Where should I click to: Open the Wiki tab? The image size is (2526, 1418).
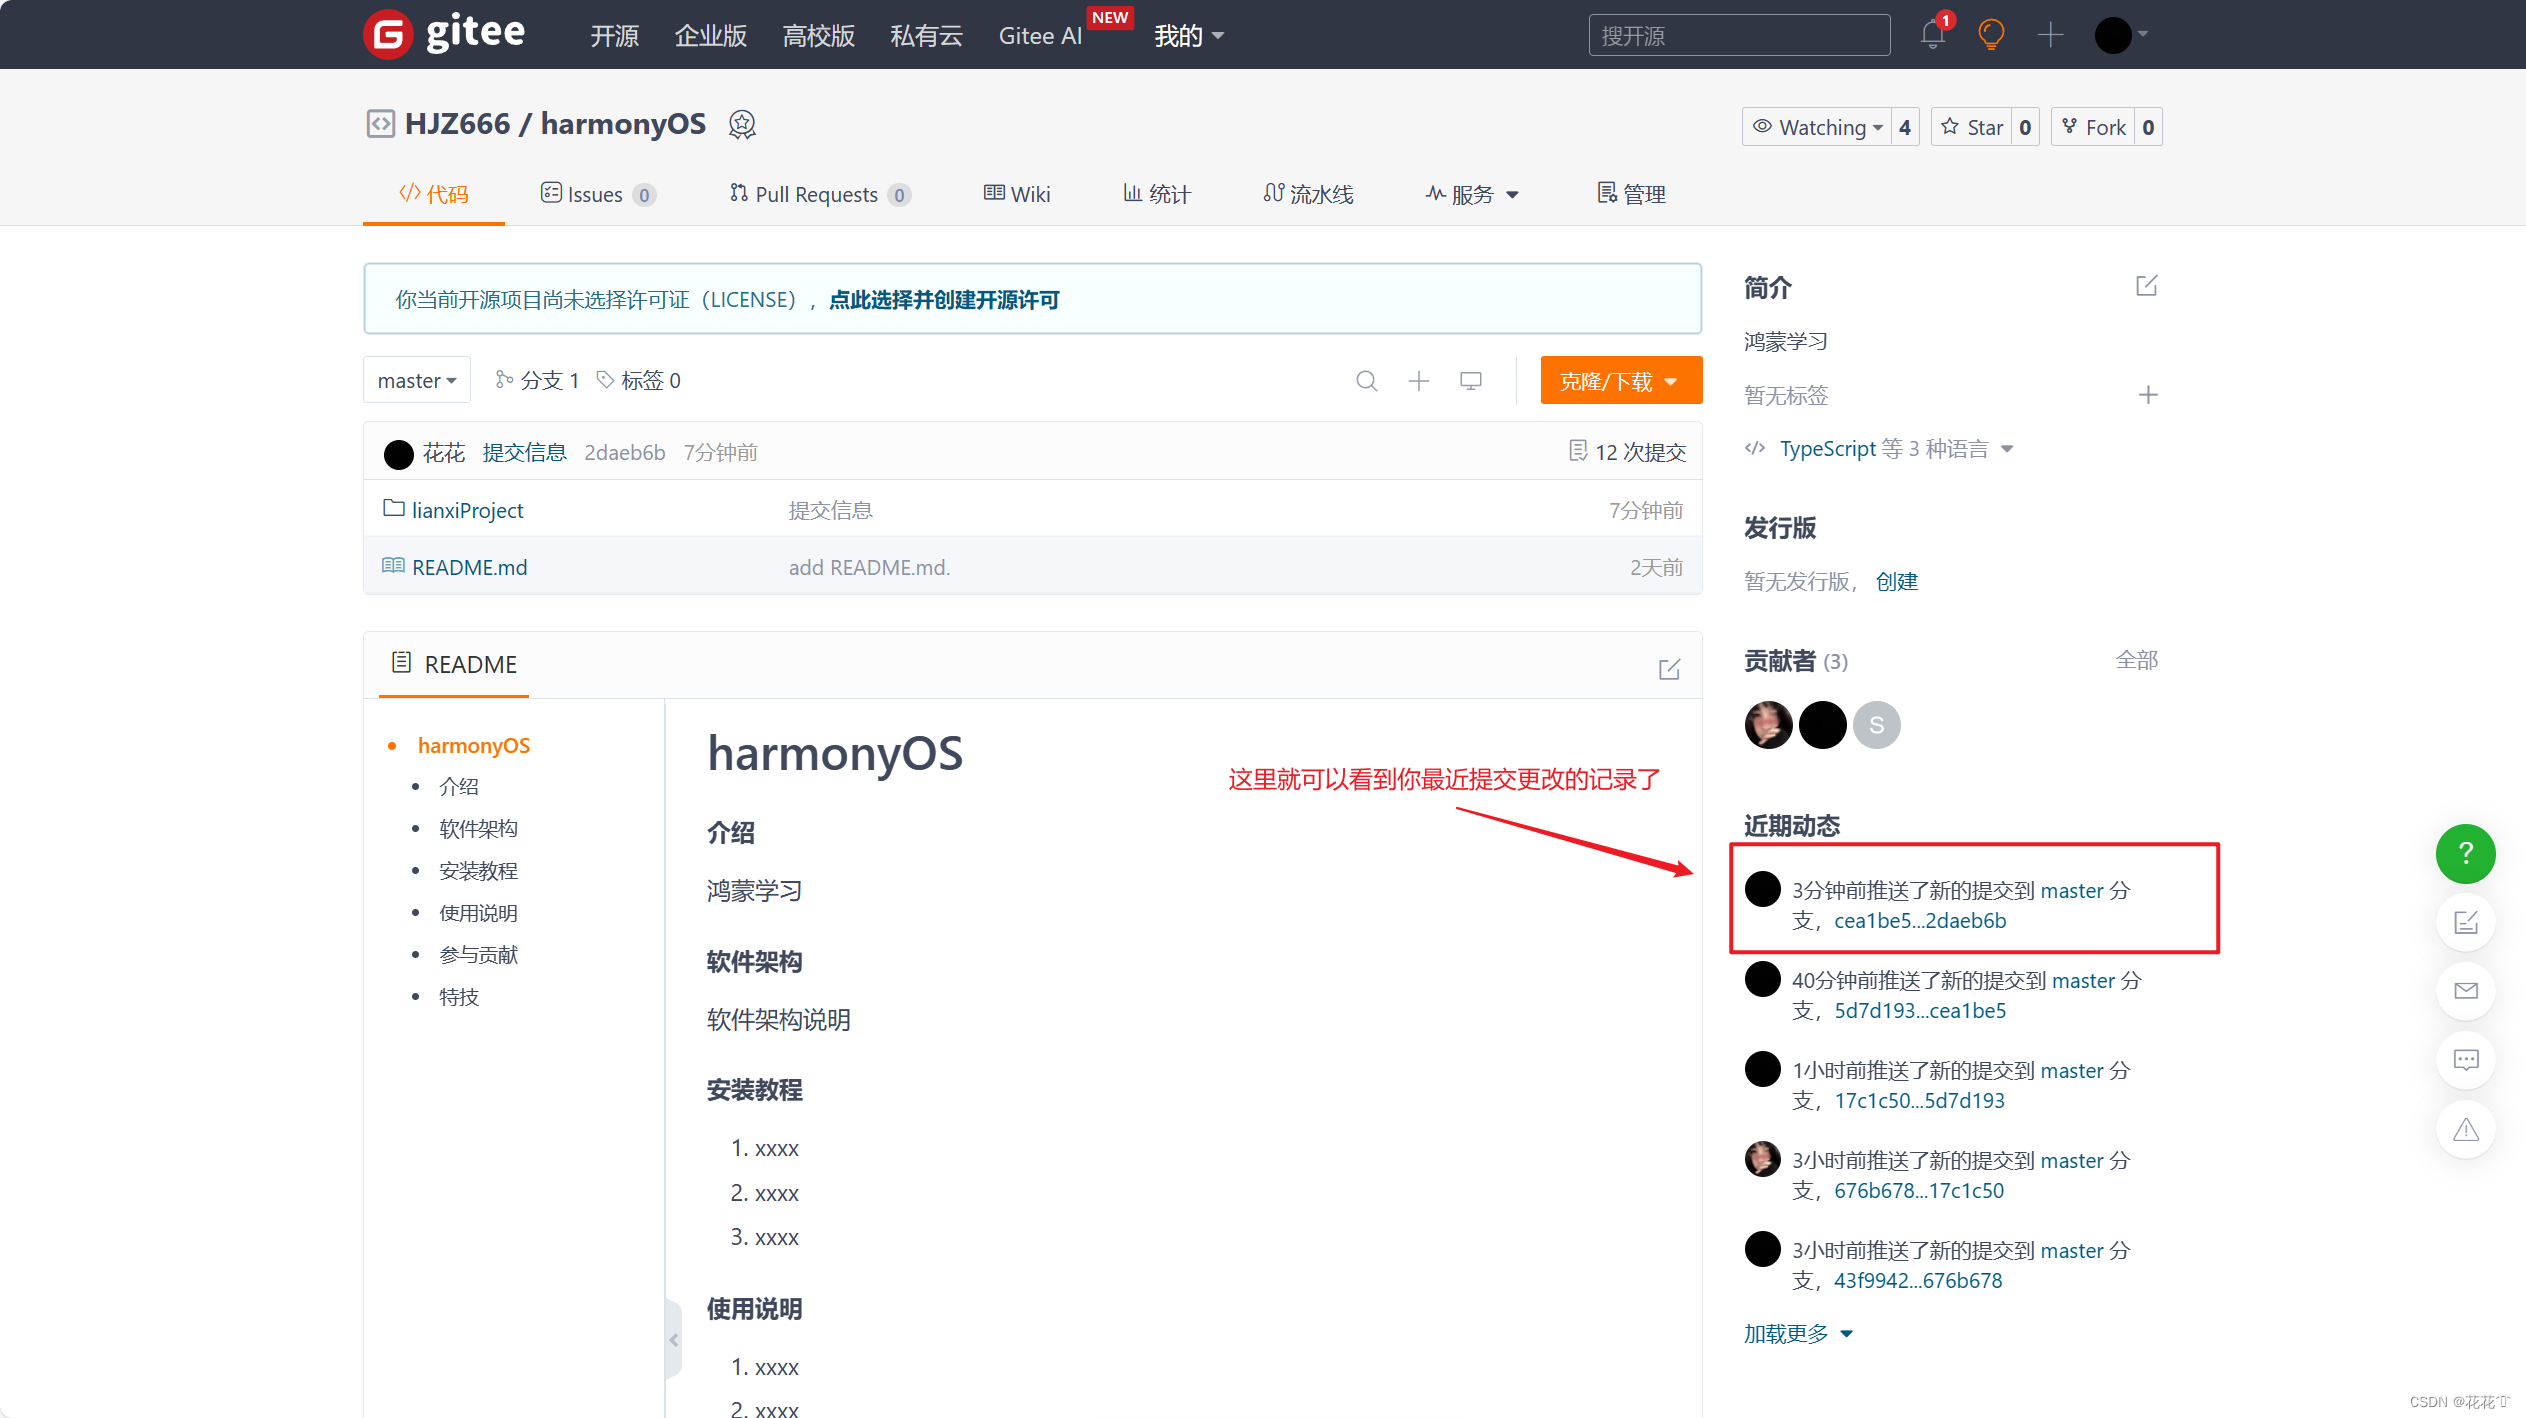(1017, 194)
